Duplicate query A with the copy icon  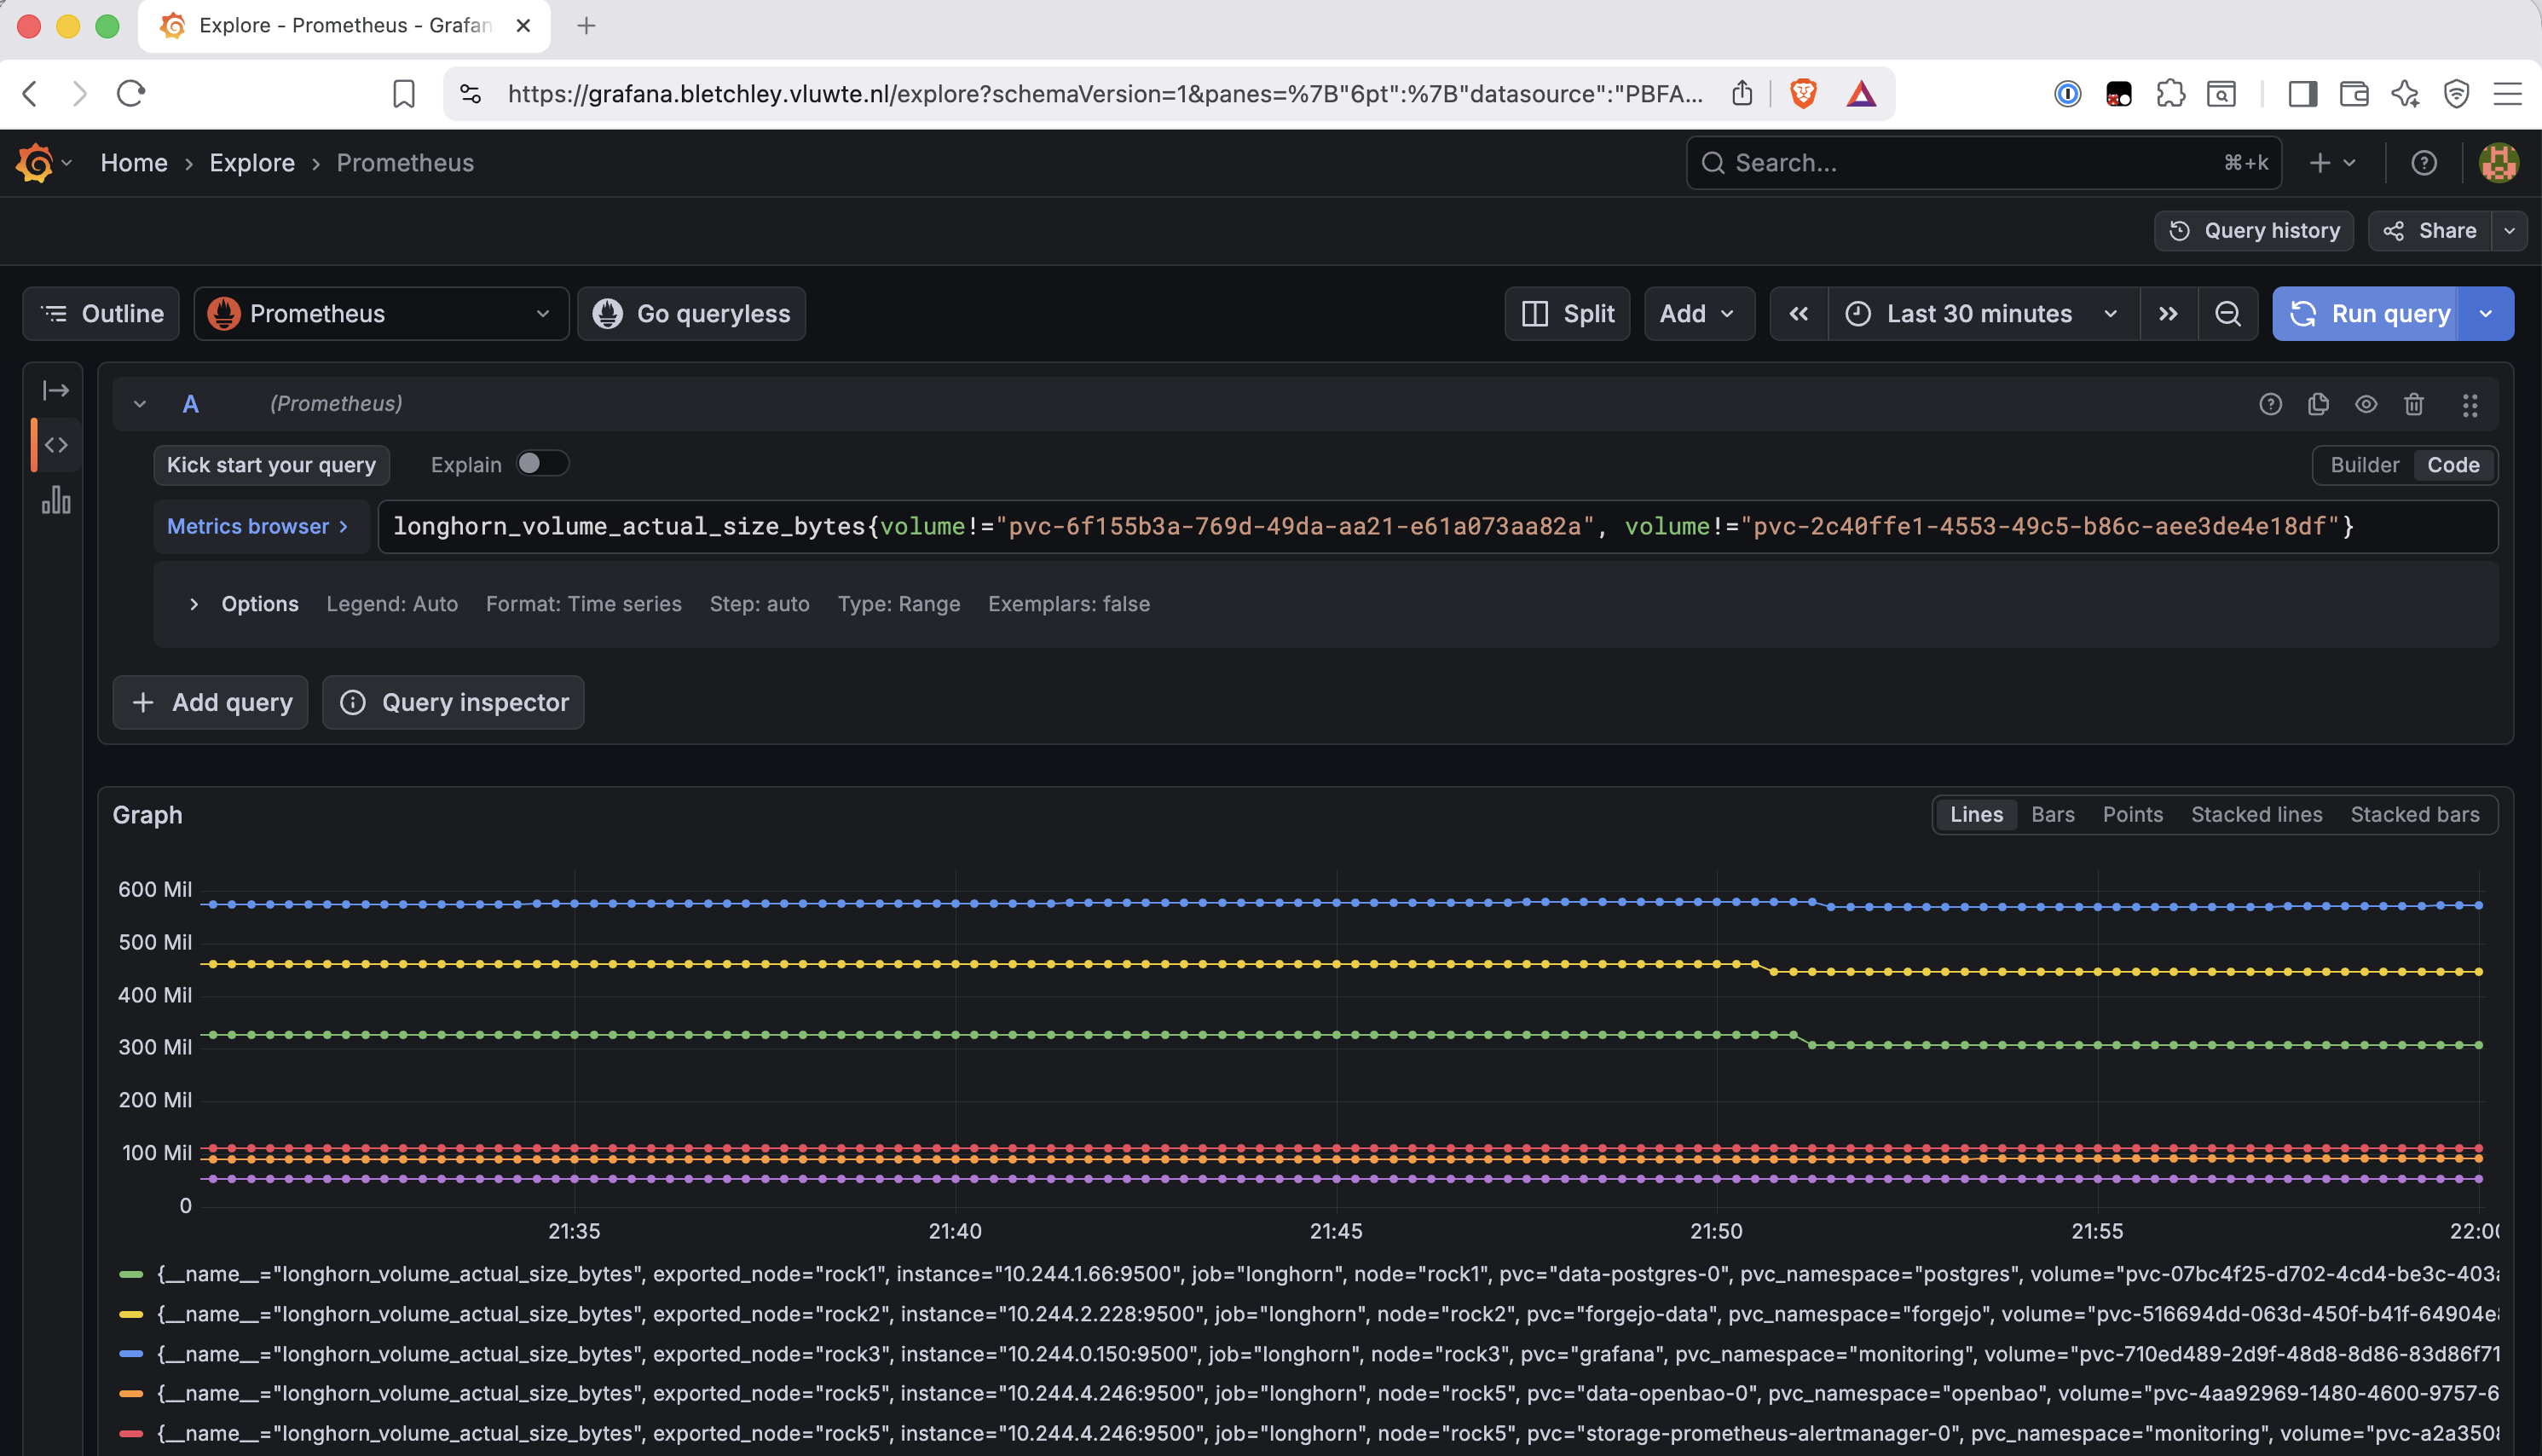(2318, 404)
